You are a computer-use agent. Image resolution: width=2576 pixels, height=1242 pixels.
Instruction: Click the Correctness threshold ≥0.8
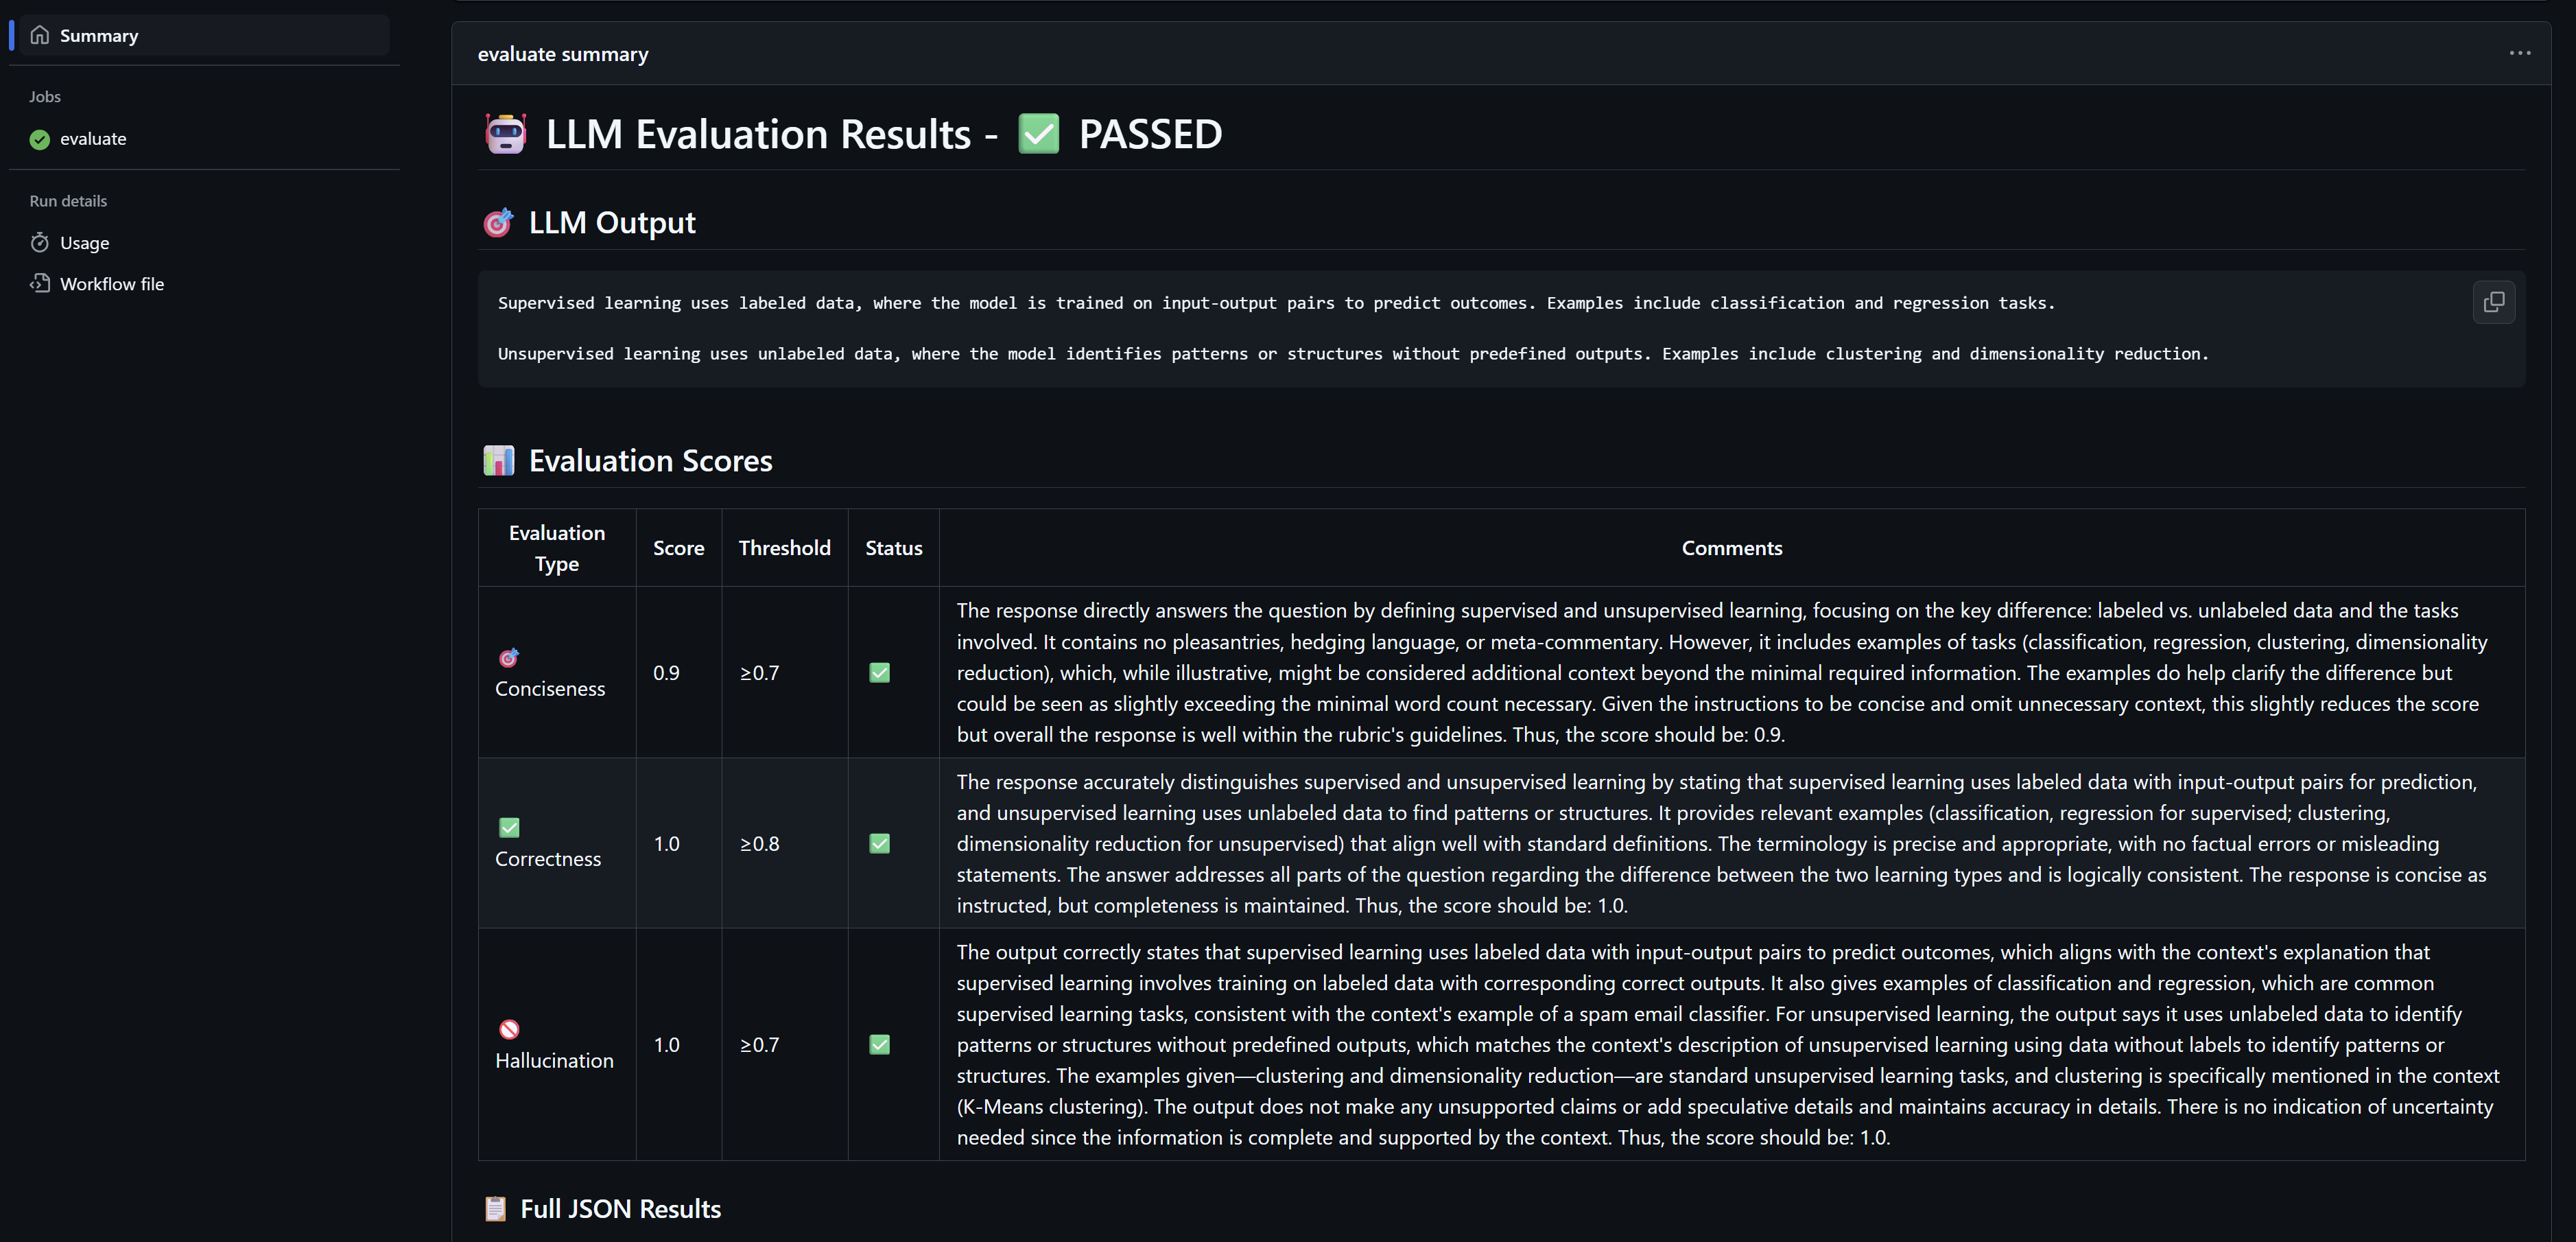click(x=759, y=844)
